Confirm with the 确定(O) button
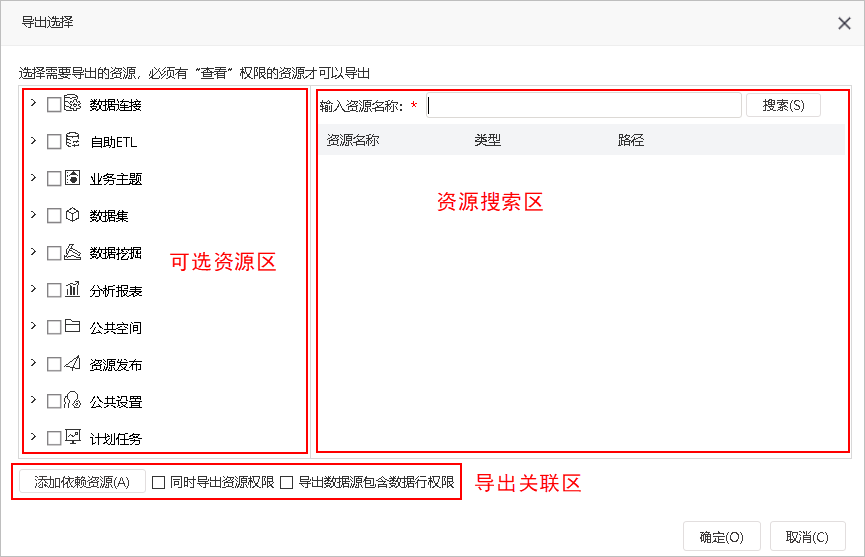The width and height of the screenshot is (865, 557). point(722,537)
